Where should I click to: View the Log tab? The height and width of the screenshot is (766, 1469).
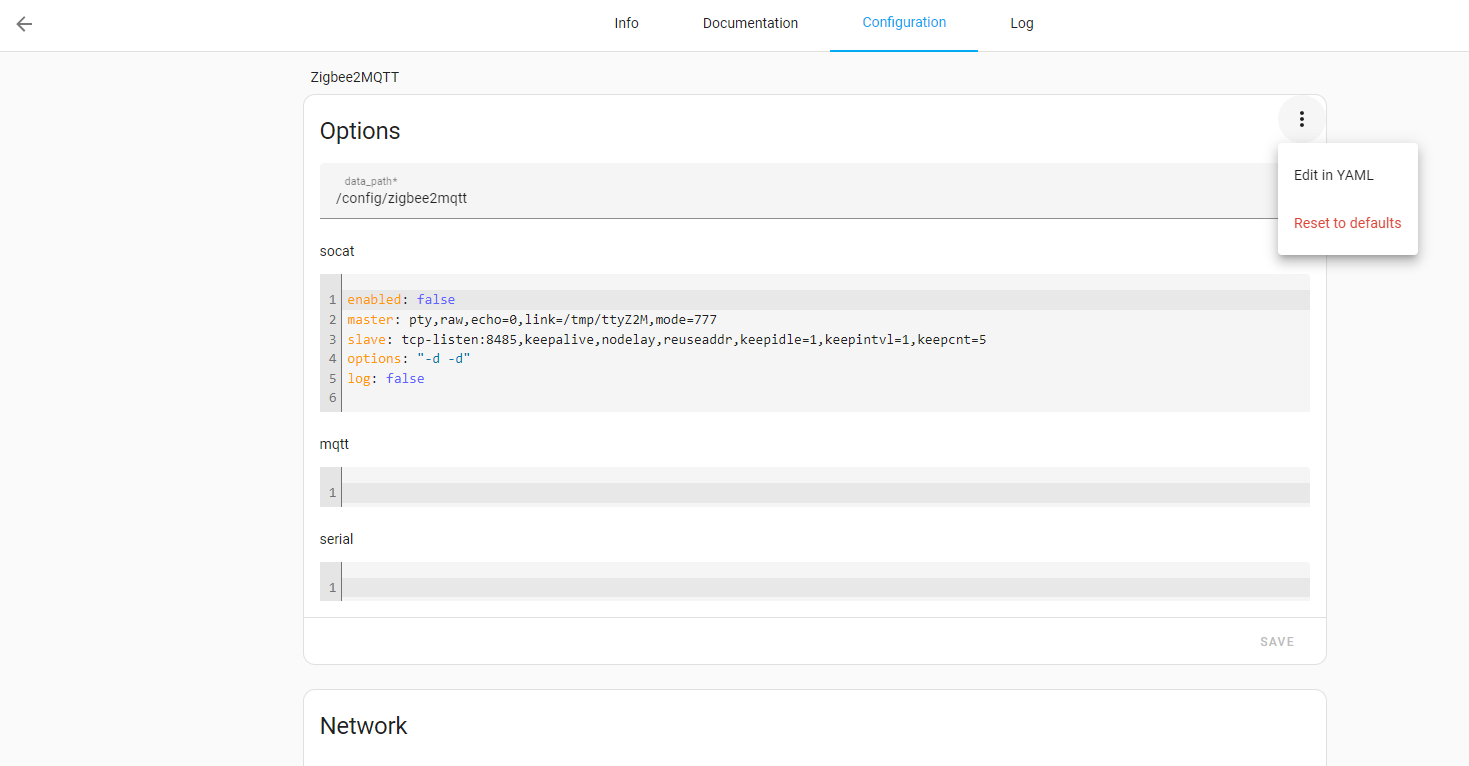click(x=1022, y=23)
